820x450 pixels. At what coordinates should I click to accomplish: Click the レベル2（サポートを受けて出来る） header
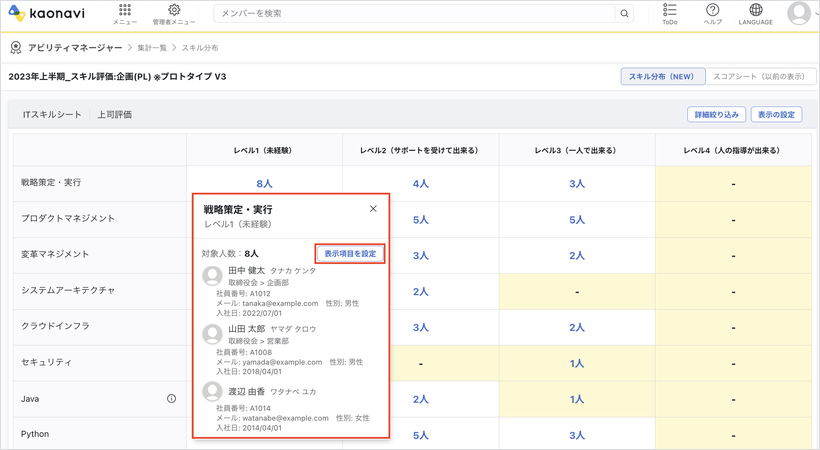tap(419, 150)
